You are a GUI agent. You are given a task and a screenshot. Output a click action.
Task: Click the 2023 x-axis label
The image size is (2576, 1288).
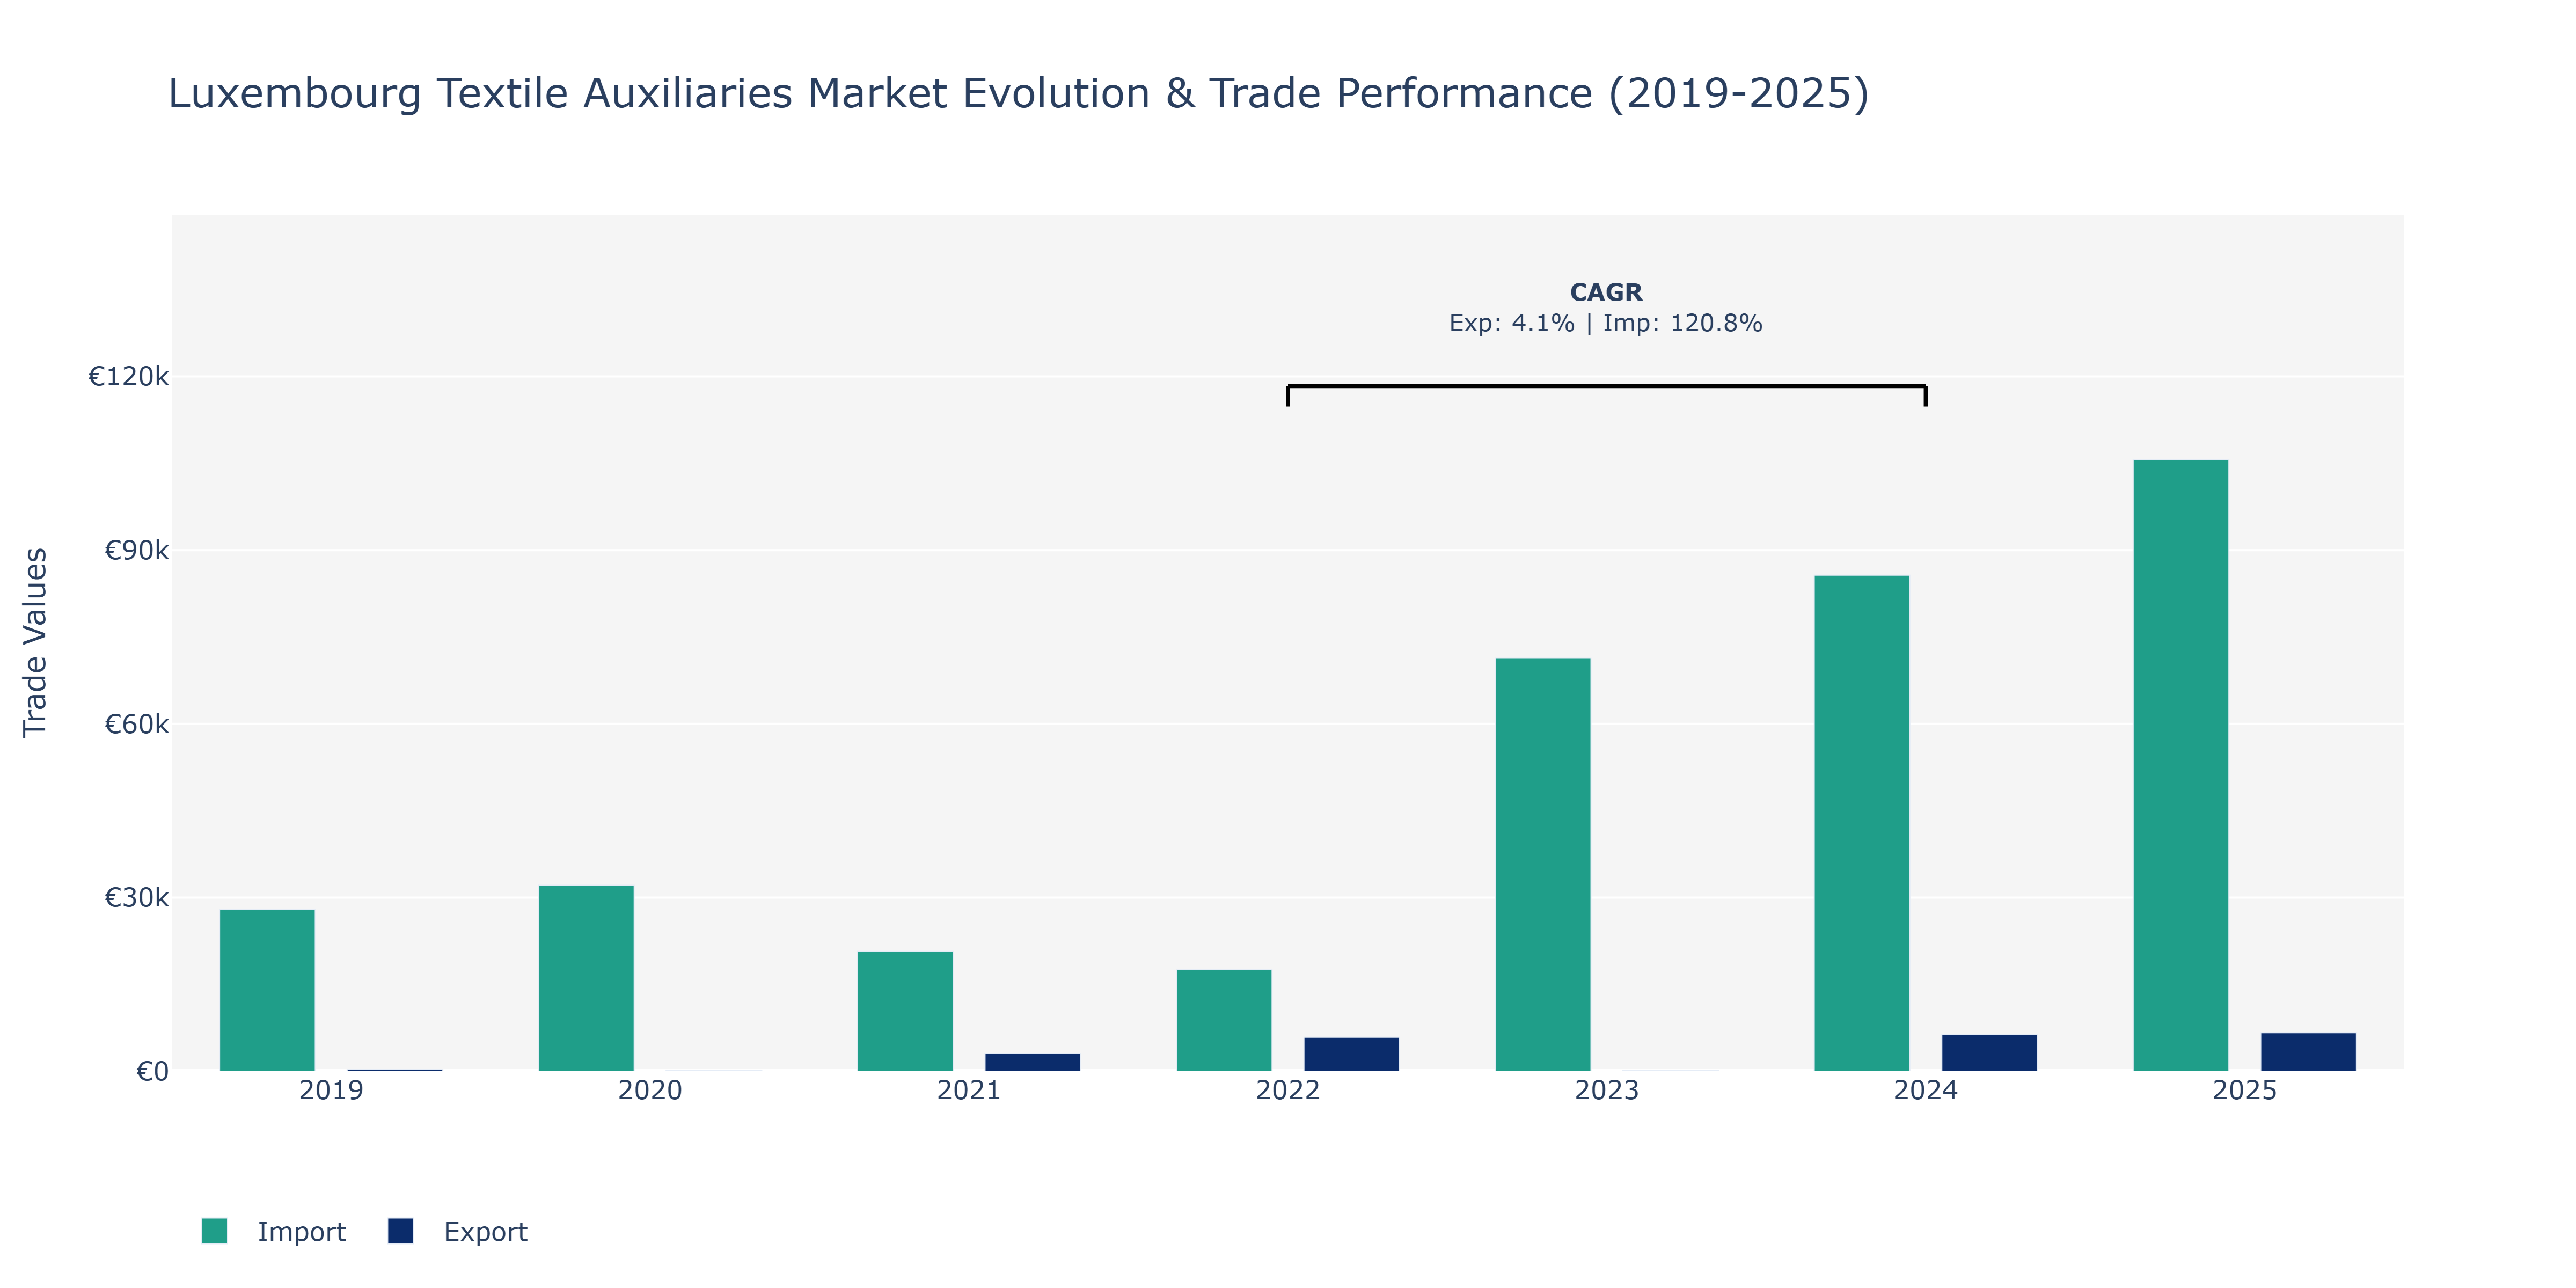click(1607, 1090)
